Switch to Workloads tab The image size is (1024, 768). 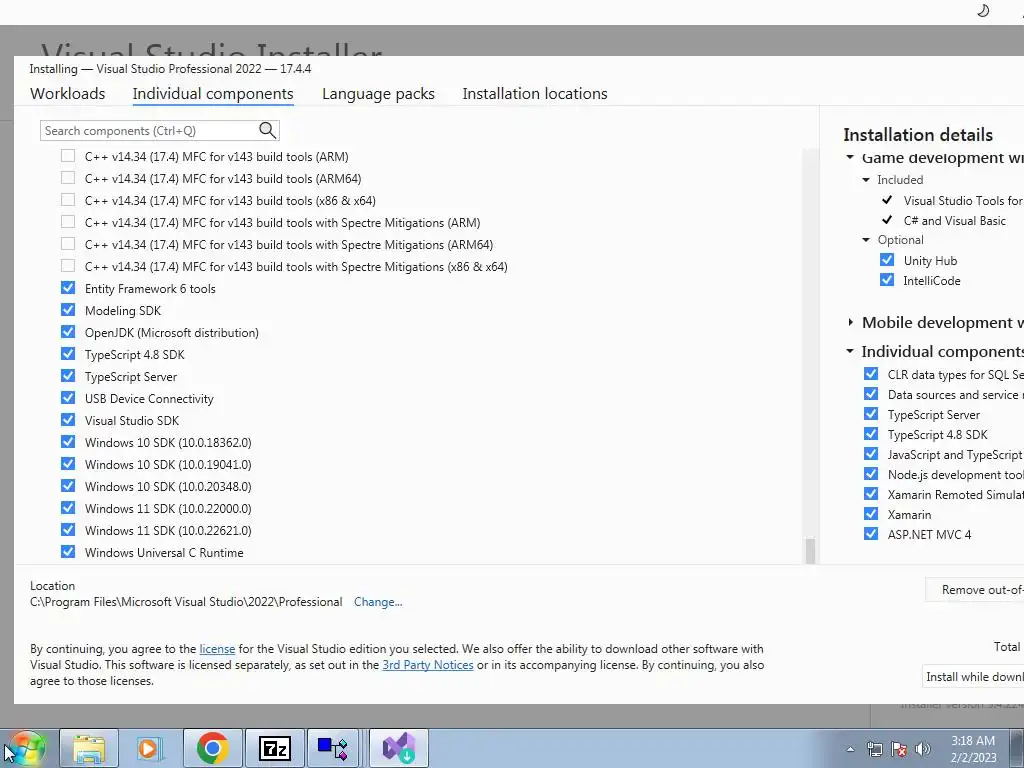[67, 93]
